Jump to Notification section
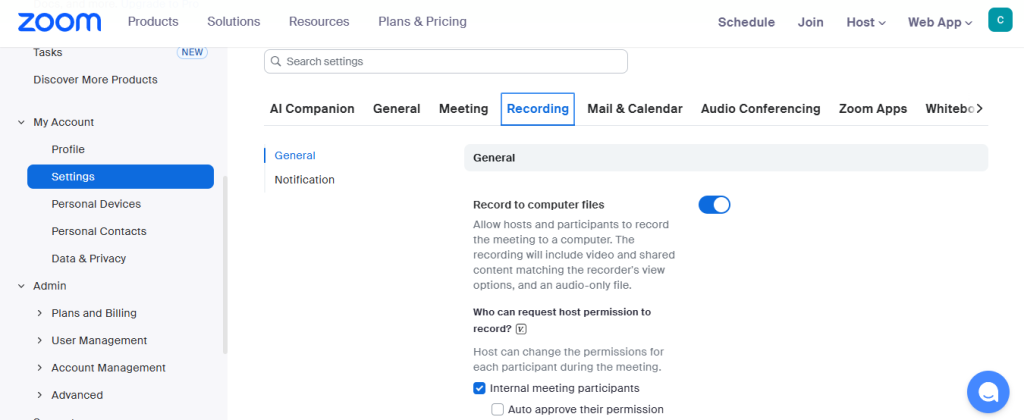Viewport: 1024px width, 420px height. (x=304, y=180)
